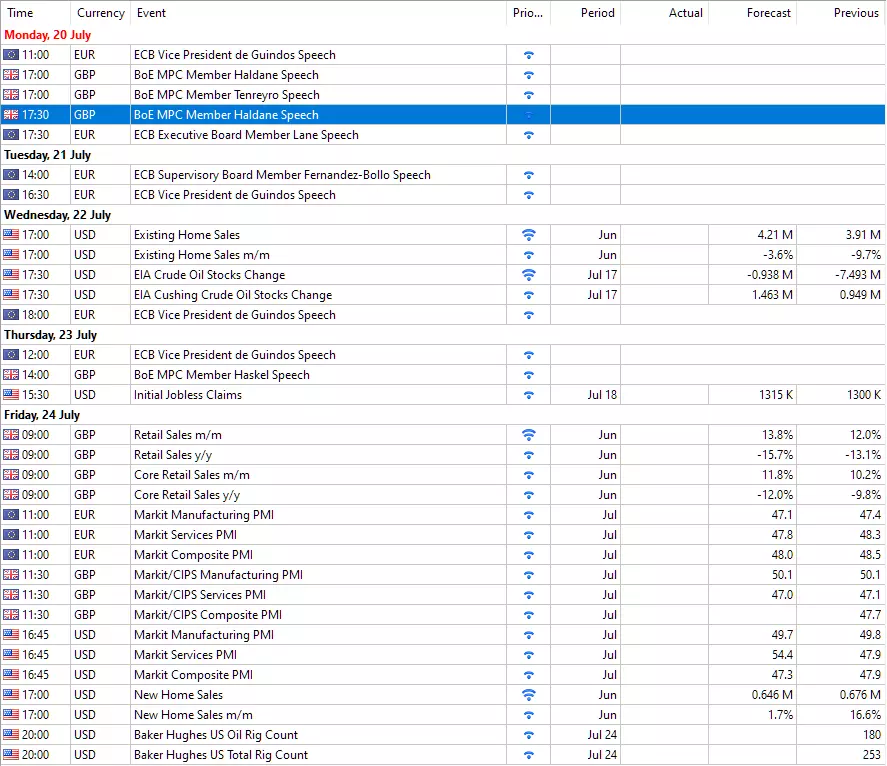Select ECB Executive Board Member Lane Speech event
887x766 pixels.
pyautogui.click(x=246, y=135)
